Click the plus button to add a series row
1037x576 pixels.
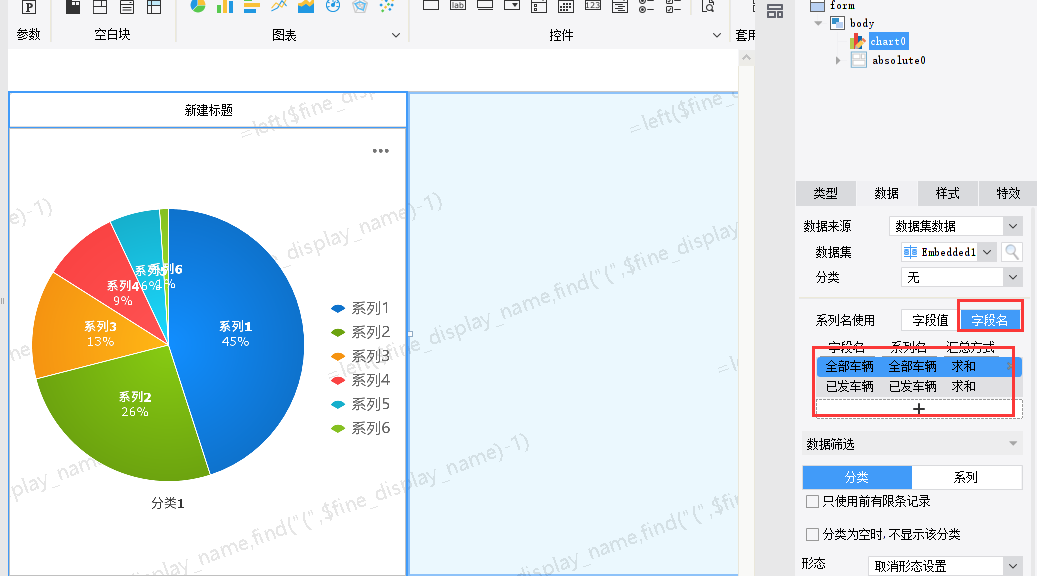tap(919, 409)
